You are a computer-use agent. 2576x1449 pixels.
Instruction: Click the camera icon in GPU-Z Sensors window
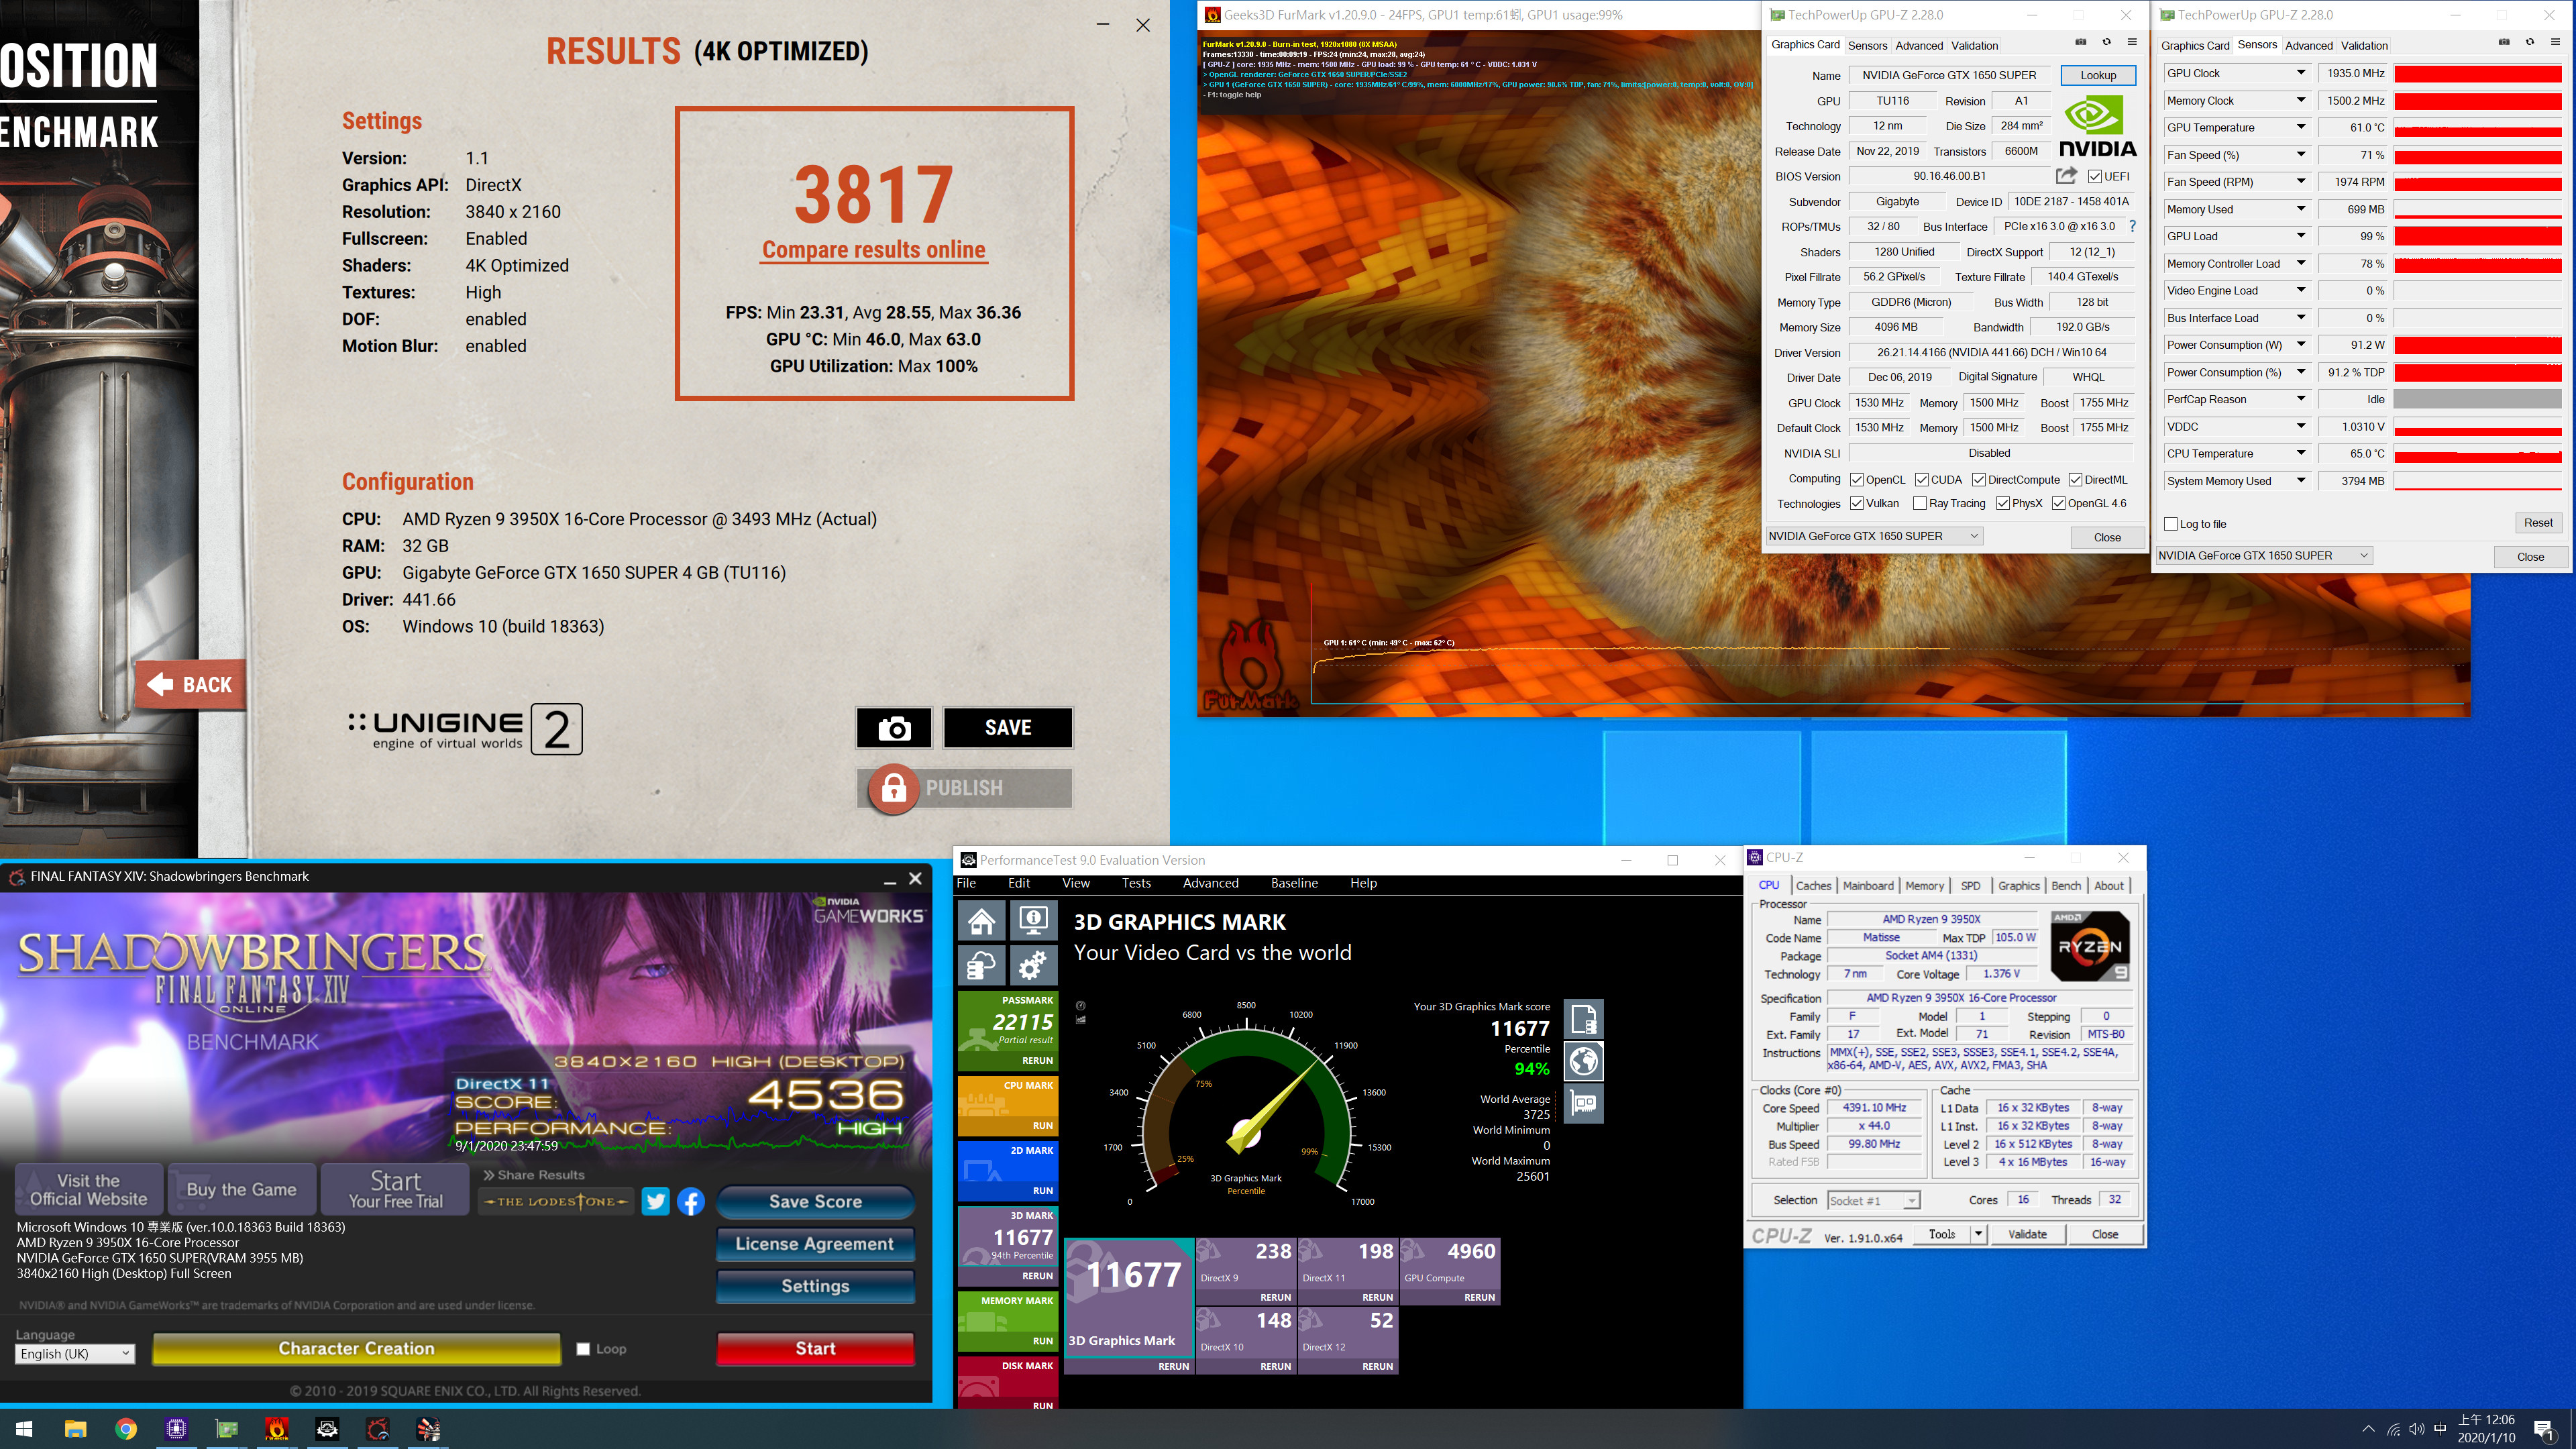click(2504, 42)
